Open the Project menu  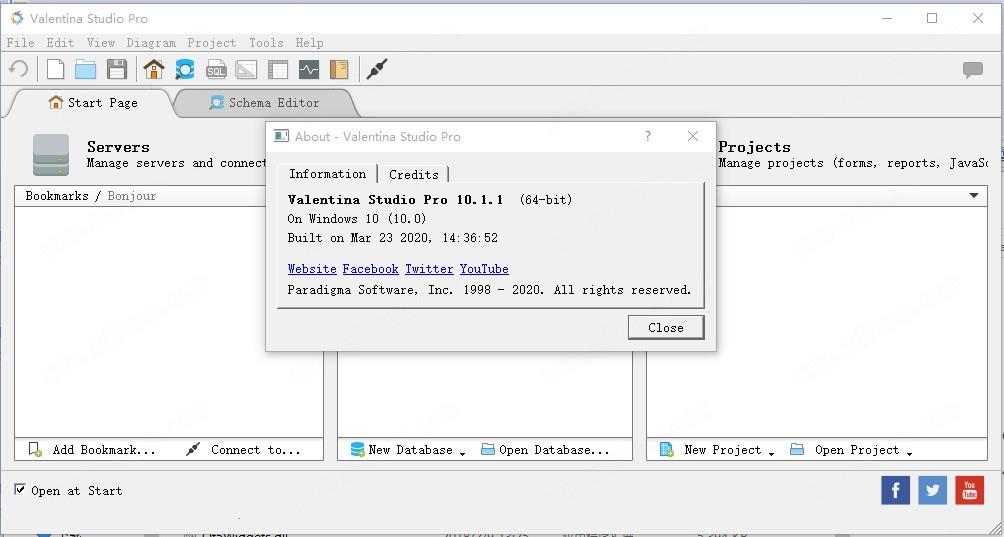coord(212,43)
